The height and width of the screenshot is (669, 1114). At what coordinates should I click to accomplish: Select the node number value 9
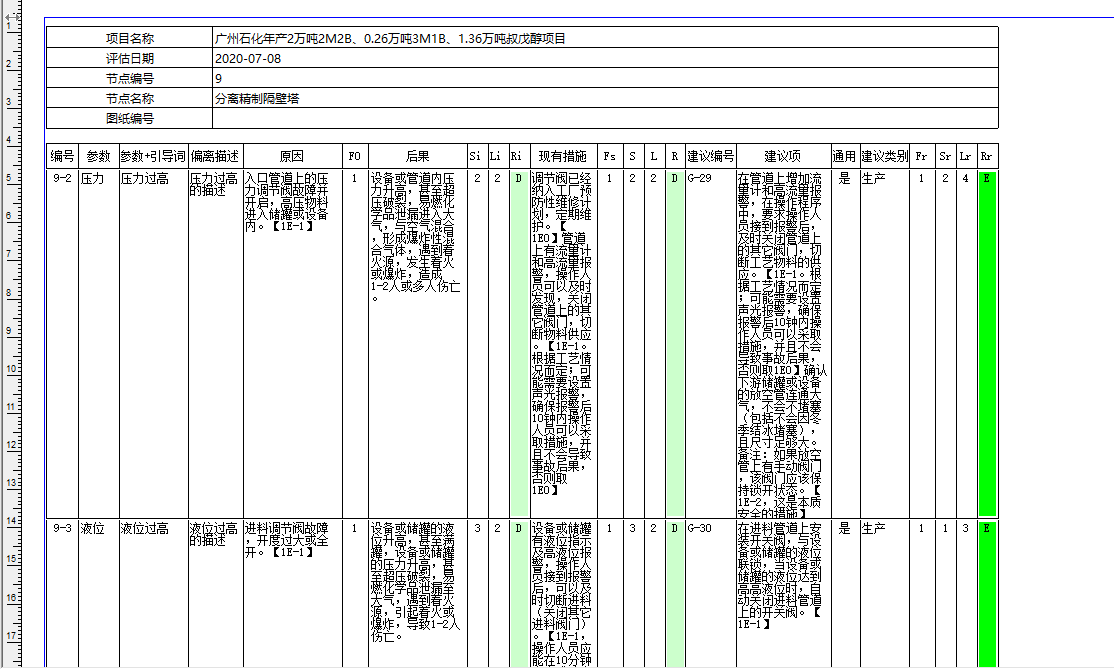(x=219, y=78)
